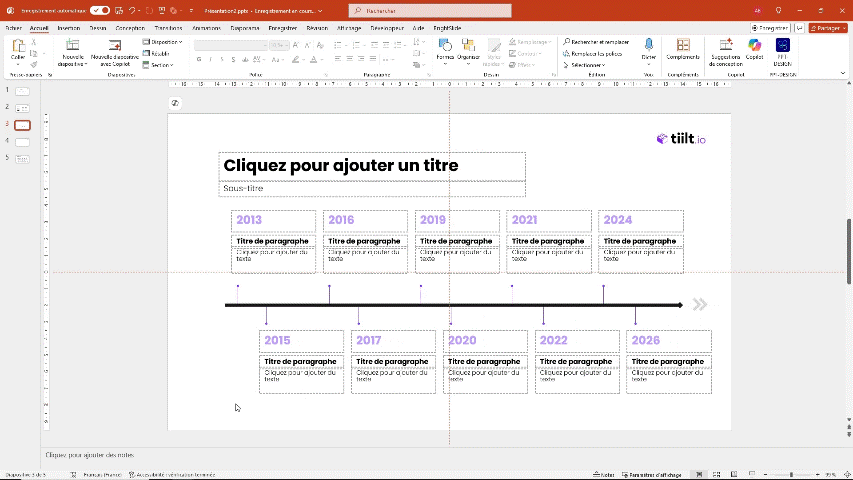Click the Organiser arrange icon
The width and height of the screenshot is (853, 480).
(x=468, y=47)
